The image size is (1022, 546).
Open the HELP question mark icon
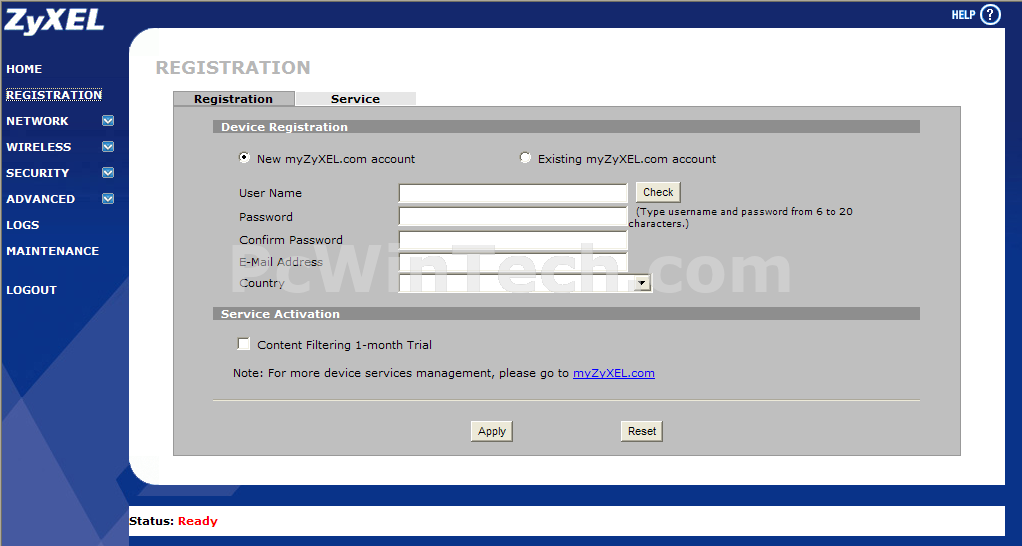coord(990,14)
